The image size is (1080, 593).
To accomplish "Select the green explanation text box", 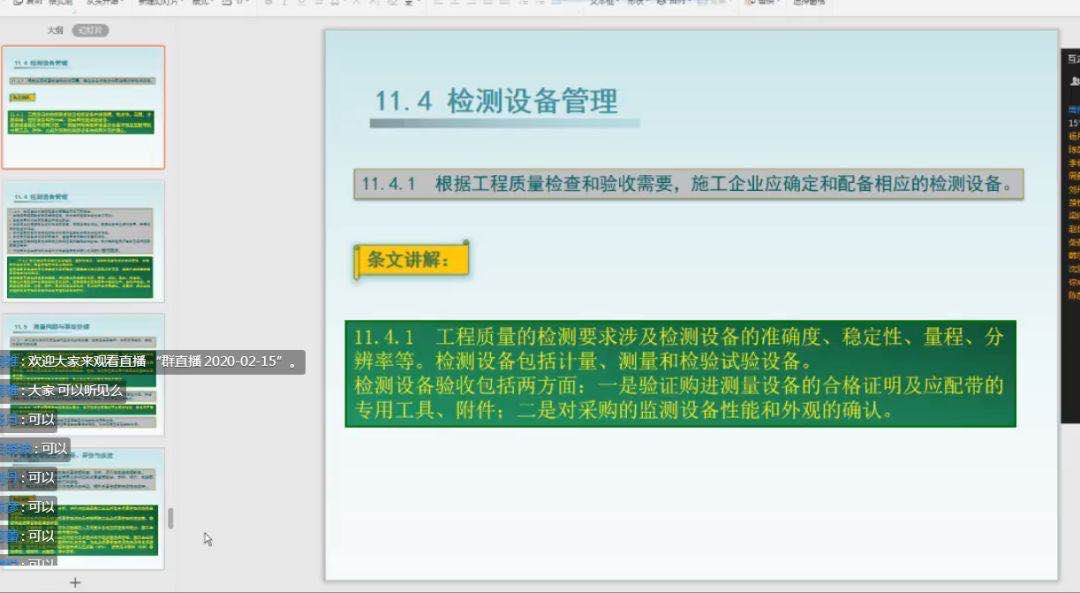I will click(680, 373).
